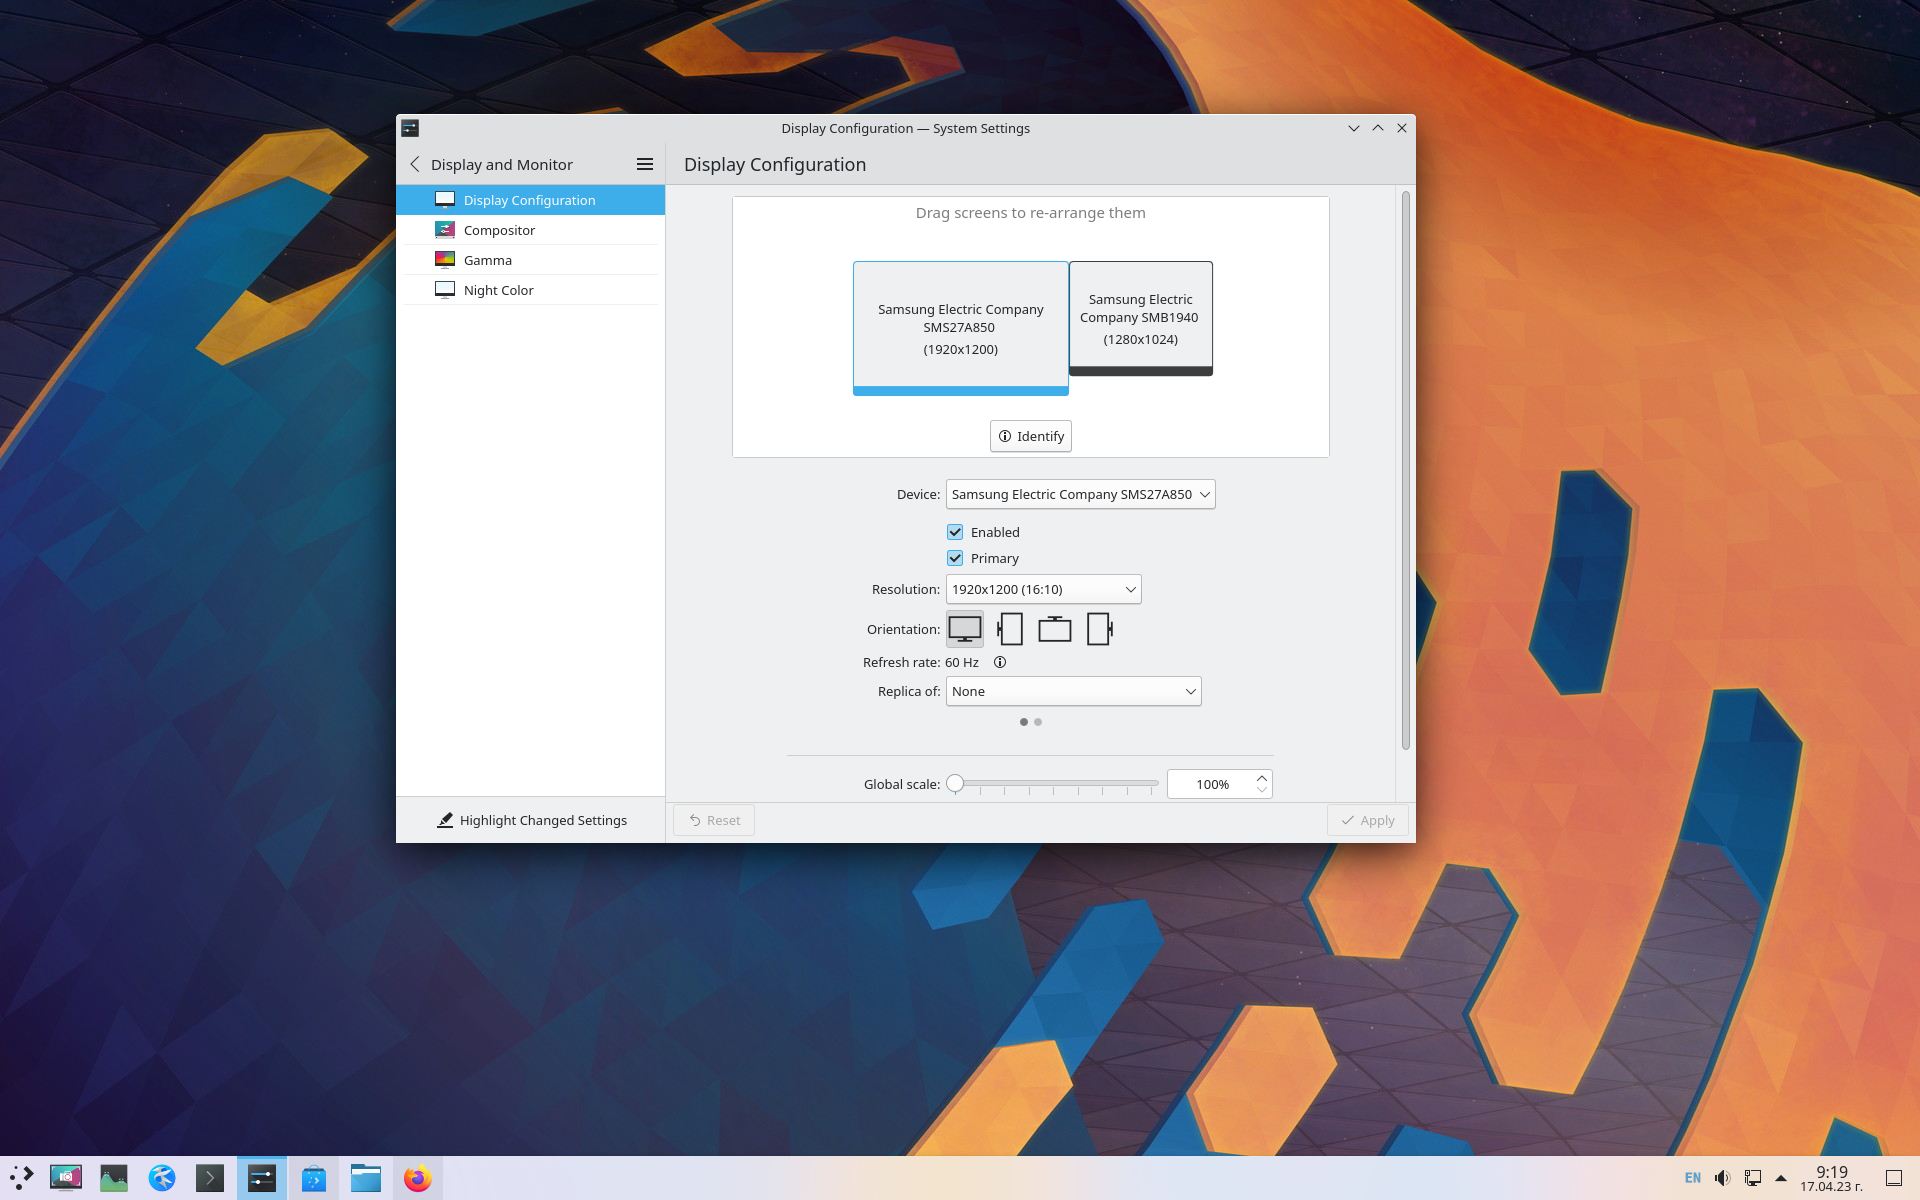The height and width of the screenshot is (1200, 1920).
Task: Select the rotate 90° clockwise orientation icon
Action: point(1099,629)
